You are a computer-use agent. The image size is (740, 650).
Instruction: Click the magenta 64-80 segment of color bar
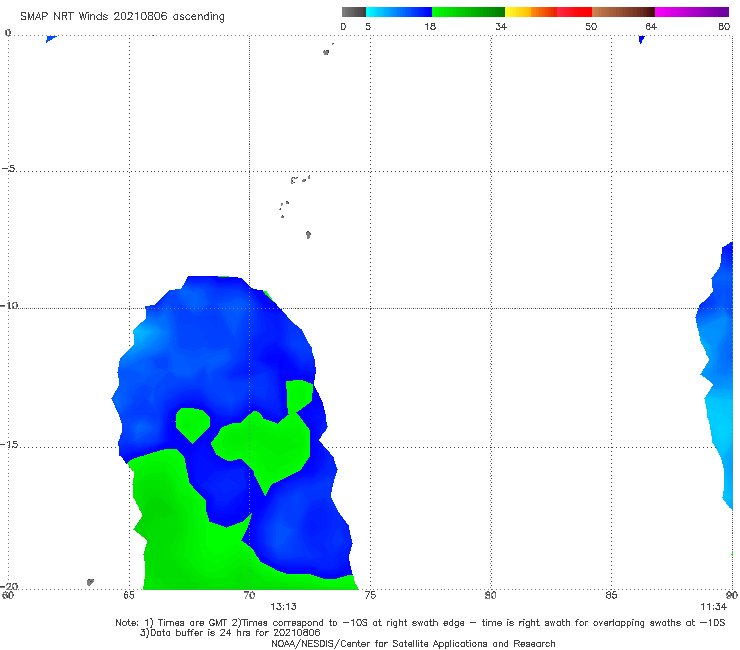coord(692,12)
